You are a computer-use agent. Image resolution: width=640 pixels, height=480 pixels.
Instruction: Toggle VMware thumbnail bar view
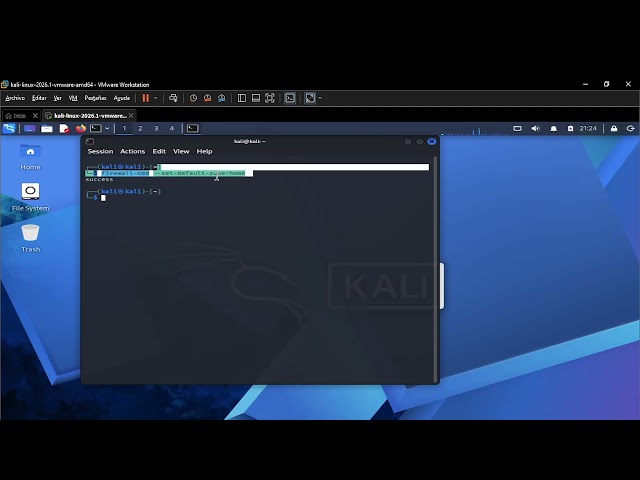(x=256, y=98)
